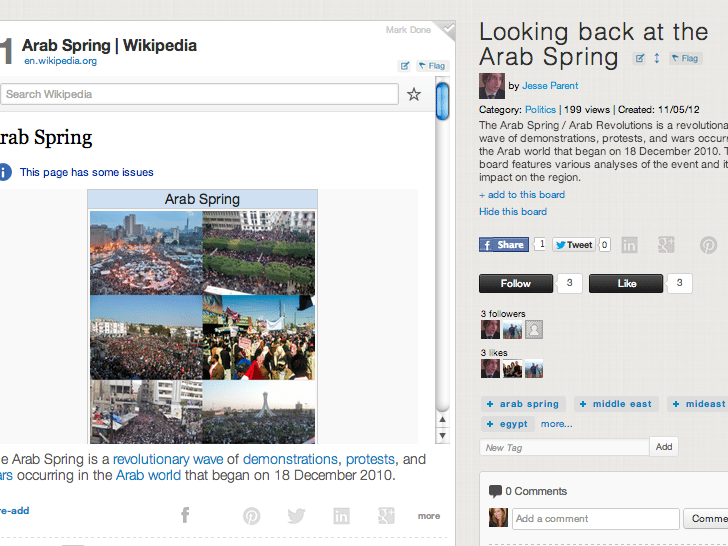Flag the Arab Spring Wikipedia item
Viewport: 728px width, 546px height.
pos(432,66)
